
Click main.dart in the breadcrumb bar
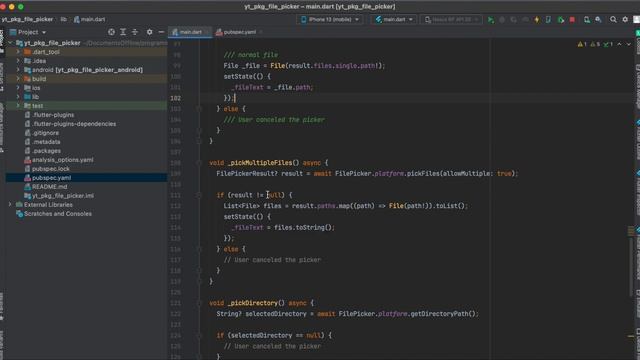pos(89,19)
